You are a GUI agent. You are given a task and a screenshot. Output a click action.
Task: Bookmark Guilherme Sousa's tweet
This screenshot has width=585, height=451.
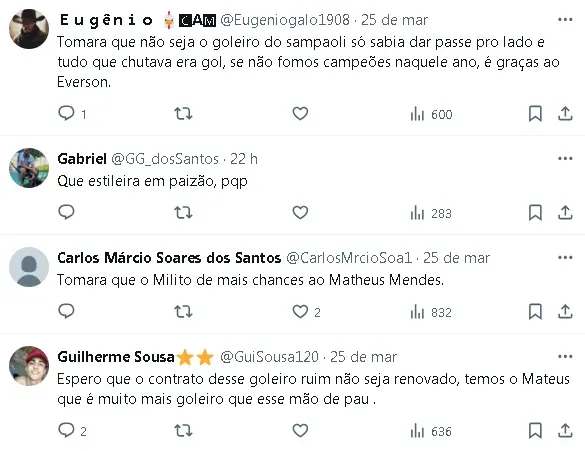tap(535, 430)
